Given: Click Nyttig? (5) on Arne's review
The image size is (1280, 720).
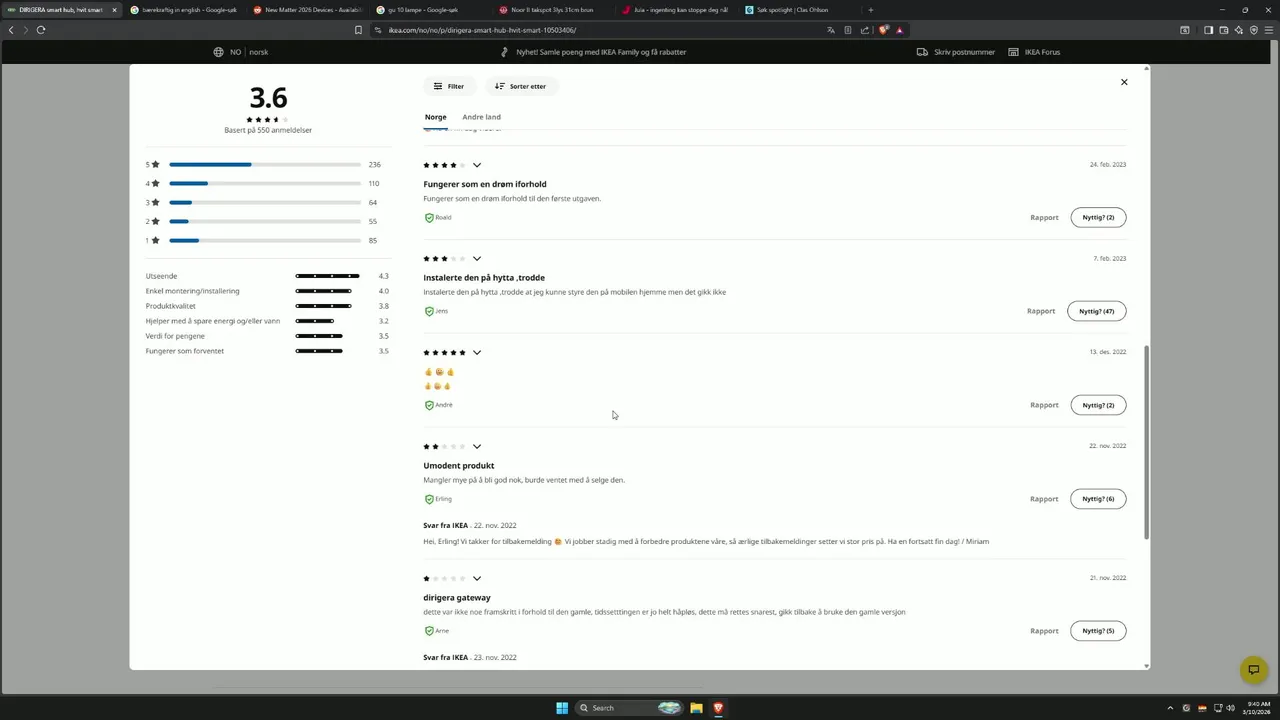Looking at the screenshot, I should click(x=1098, y=631).
